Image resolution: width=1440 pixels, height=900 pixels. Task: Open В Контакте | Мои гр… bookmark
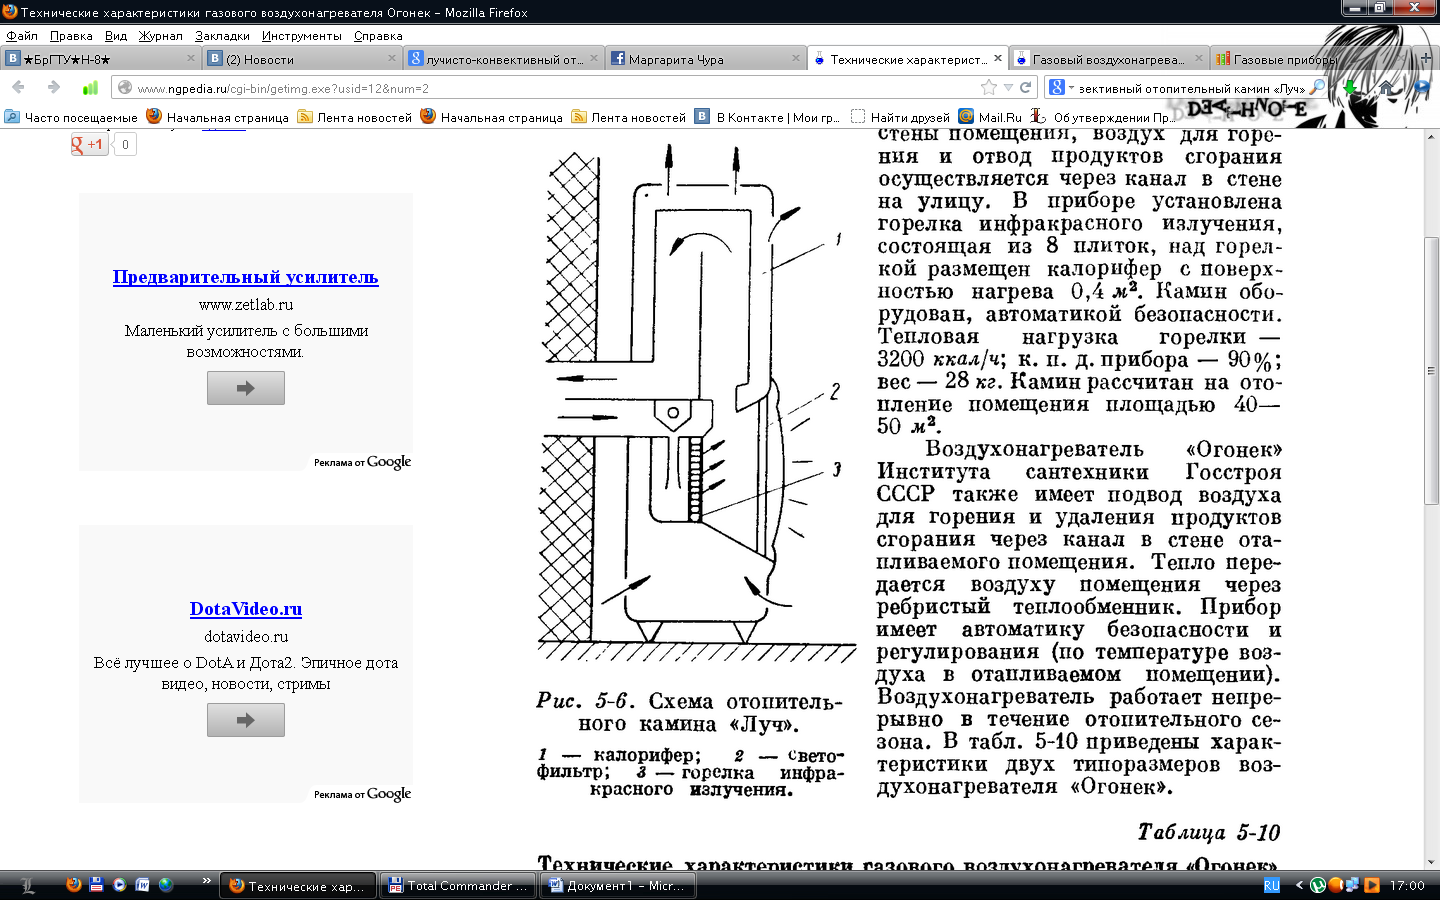768,117
